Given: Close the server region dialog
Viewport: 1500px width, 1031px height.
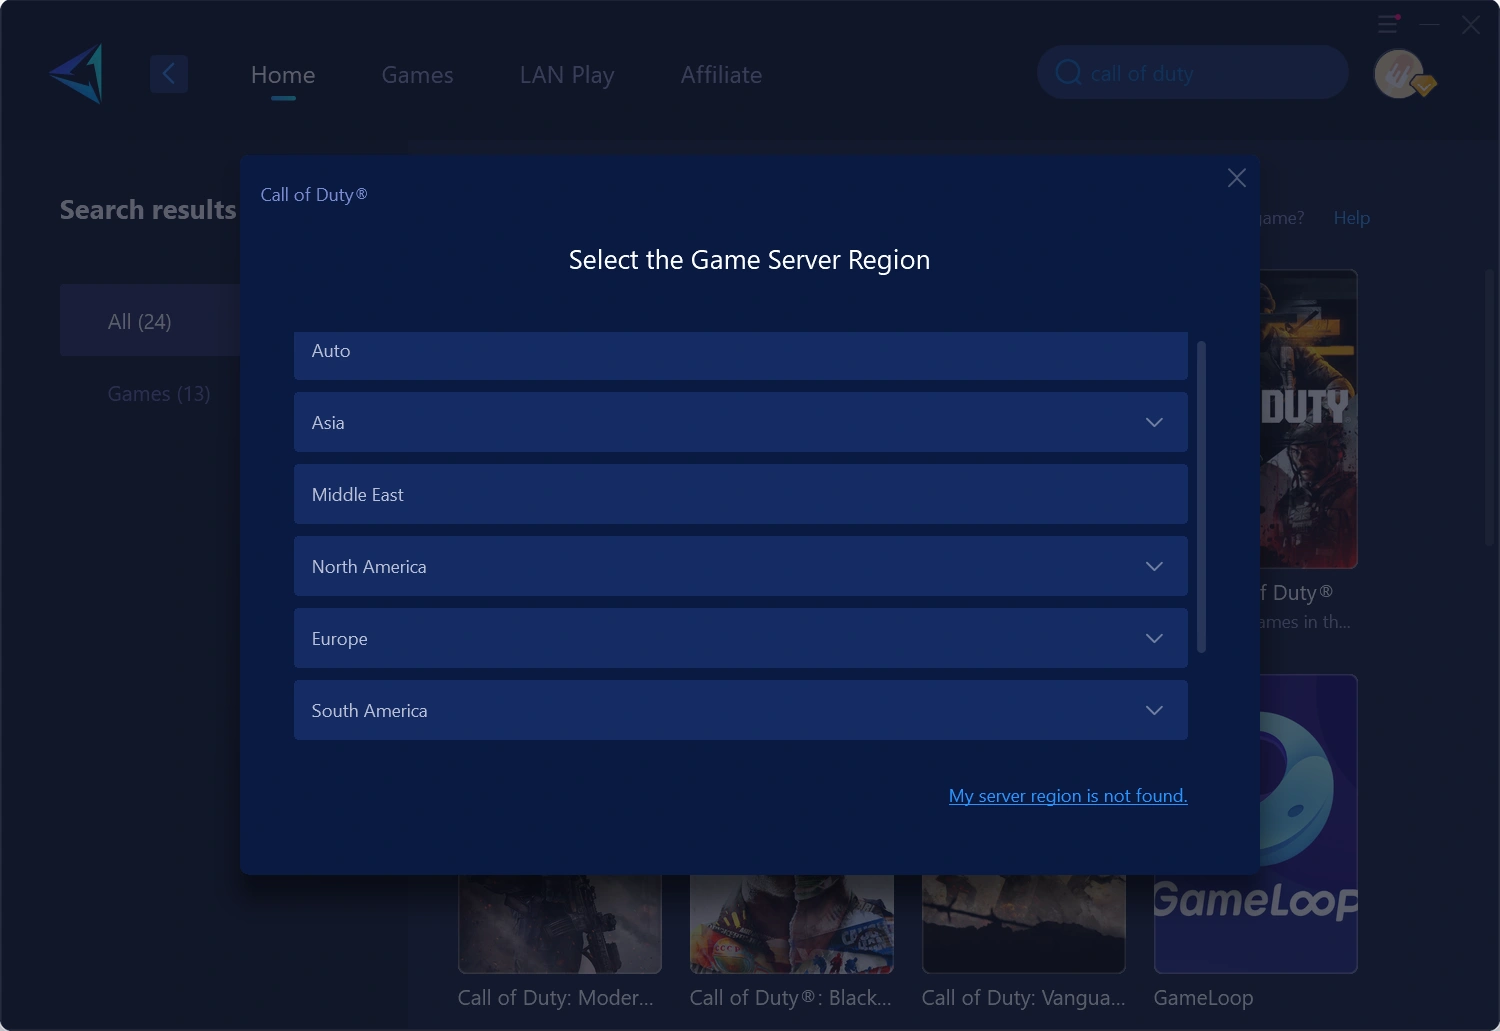Looking at the screenshot, I should [1237, 178].
